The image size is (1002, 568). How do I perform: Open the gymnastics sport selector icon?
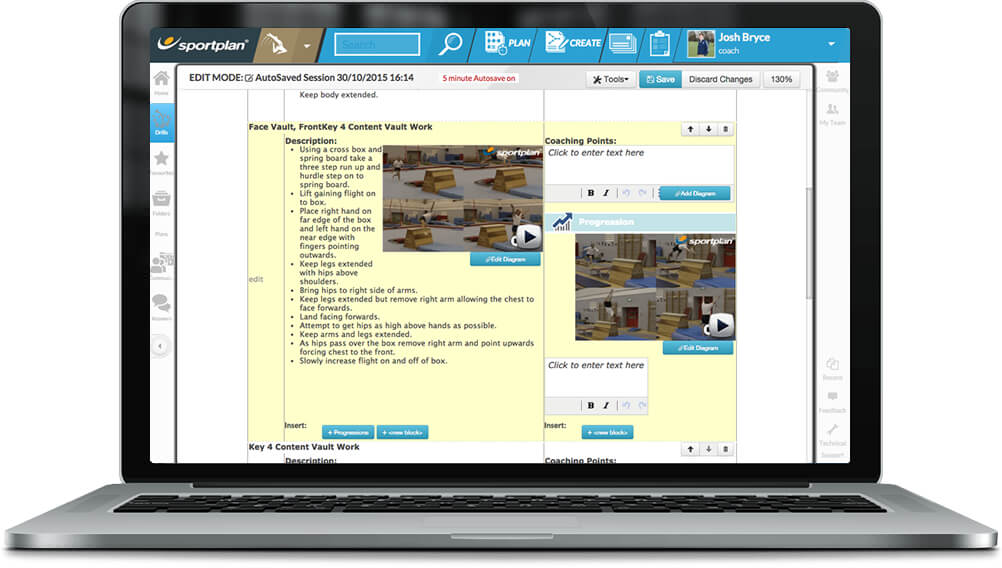tap(276, 44)
